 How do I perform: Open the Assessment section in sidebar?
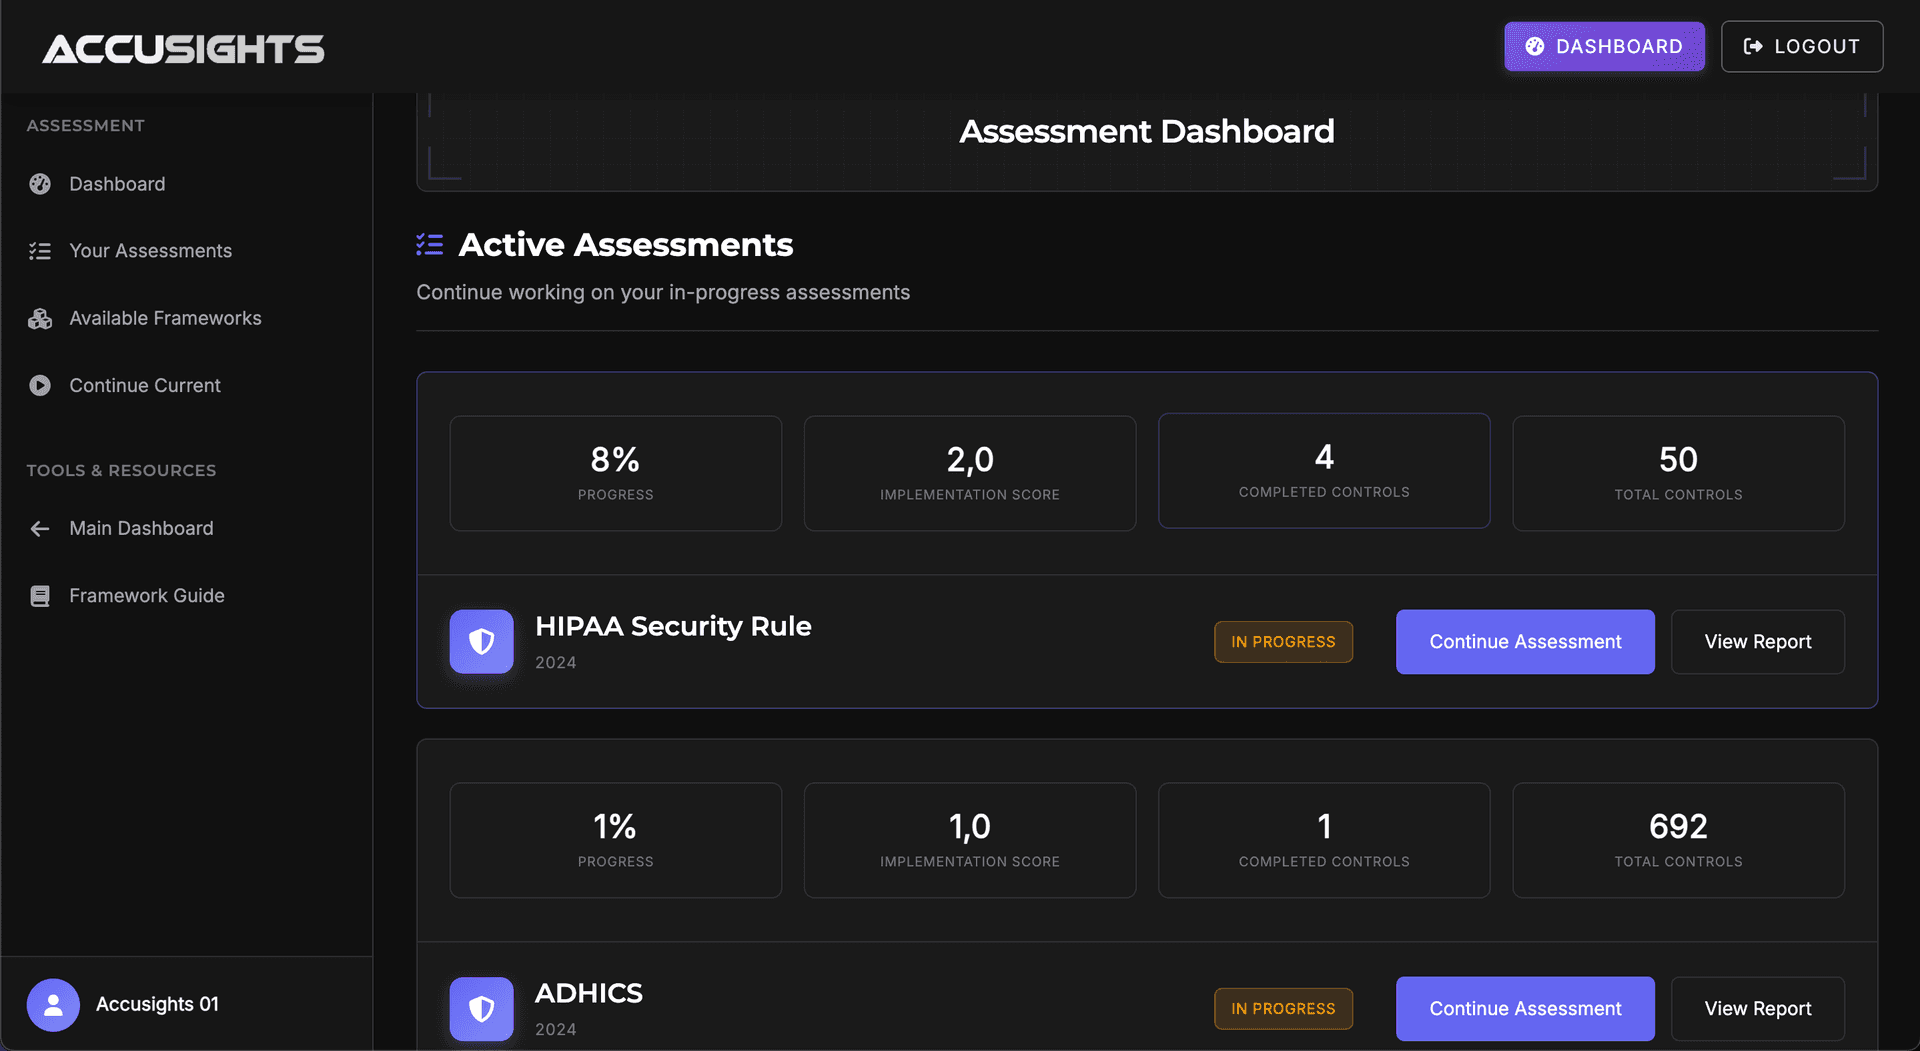pos(86,125)
